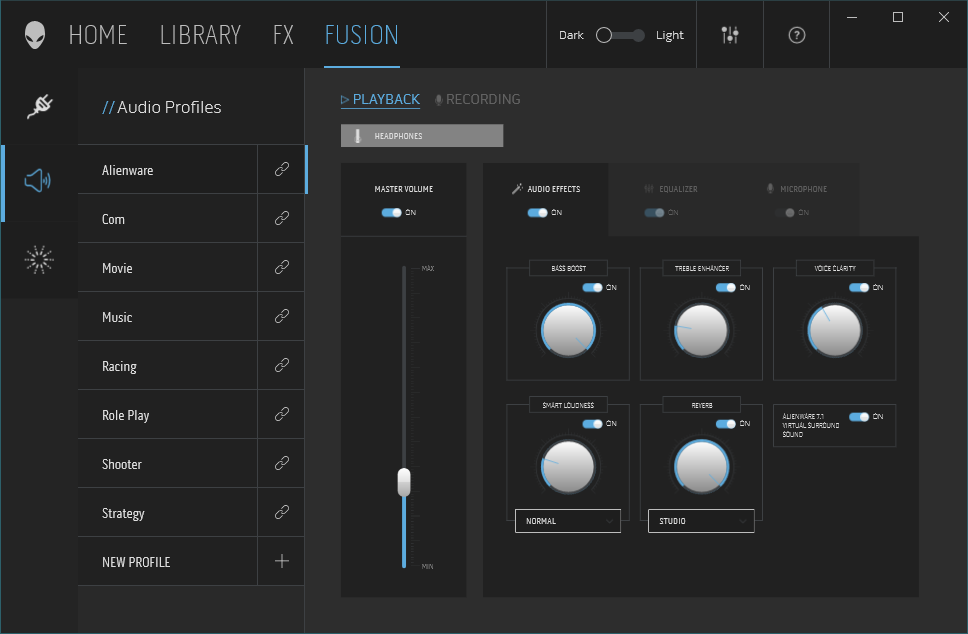Click the Reverb knob

click(x=701, y=467)
